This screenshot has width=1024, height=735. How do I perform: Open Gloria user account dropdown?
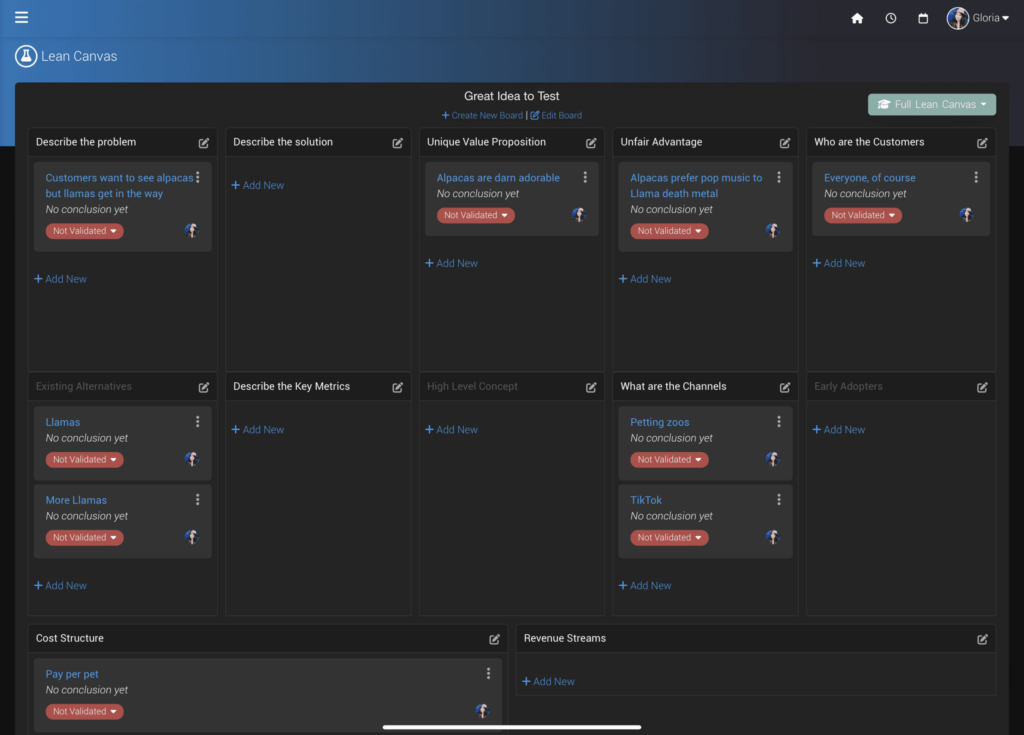coord(978,18)
